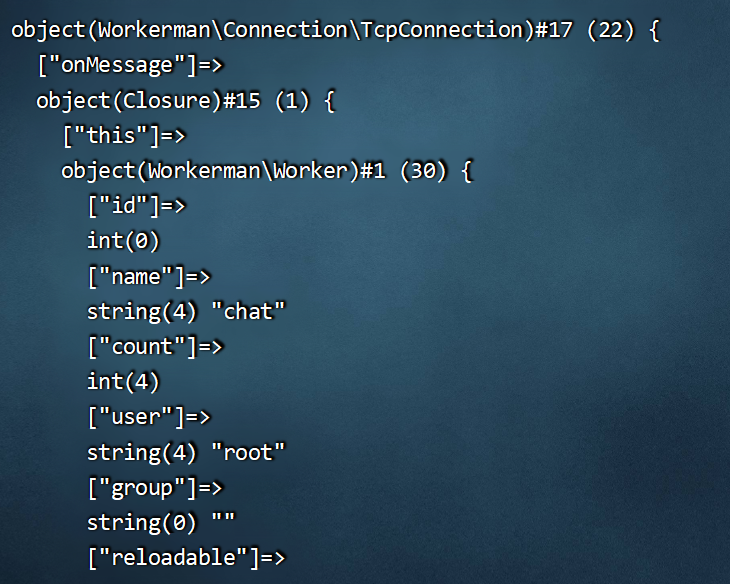Click the string value "root"
The image size is (730, 584).
[x=248, y=452]
